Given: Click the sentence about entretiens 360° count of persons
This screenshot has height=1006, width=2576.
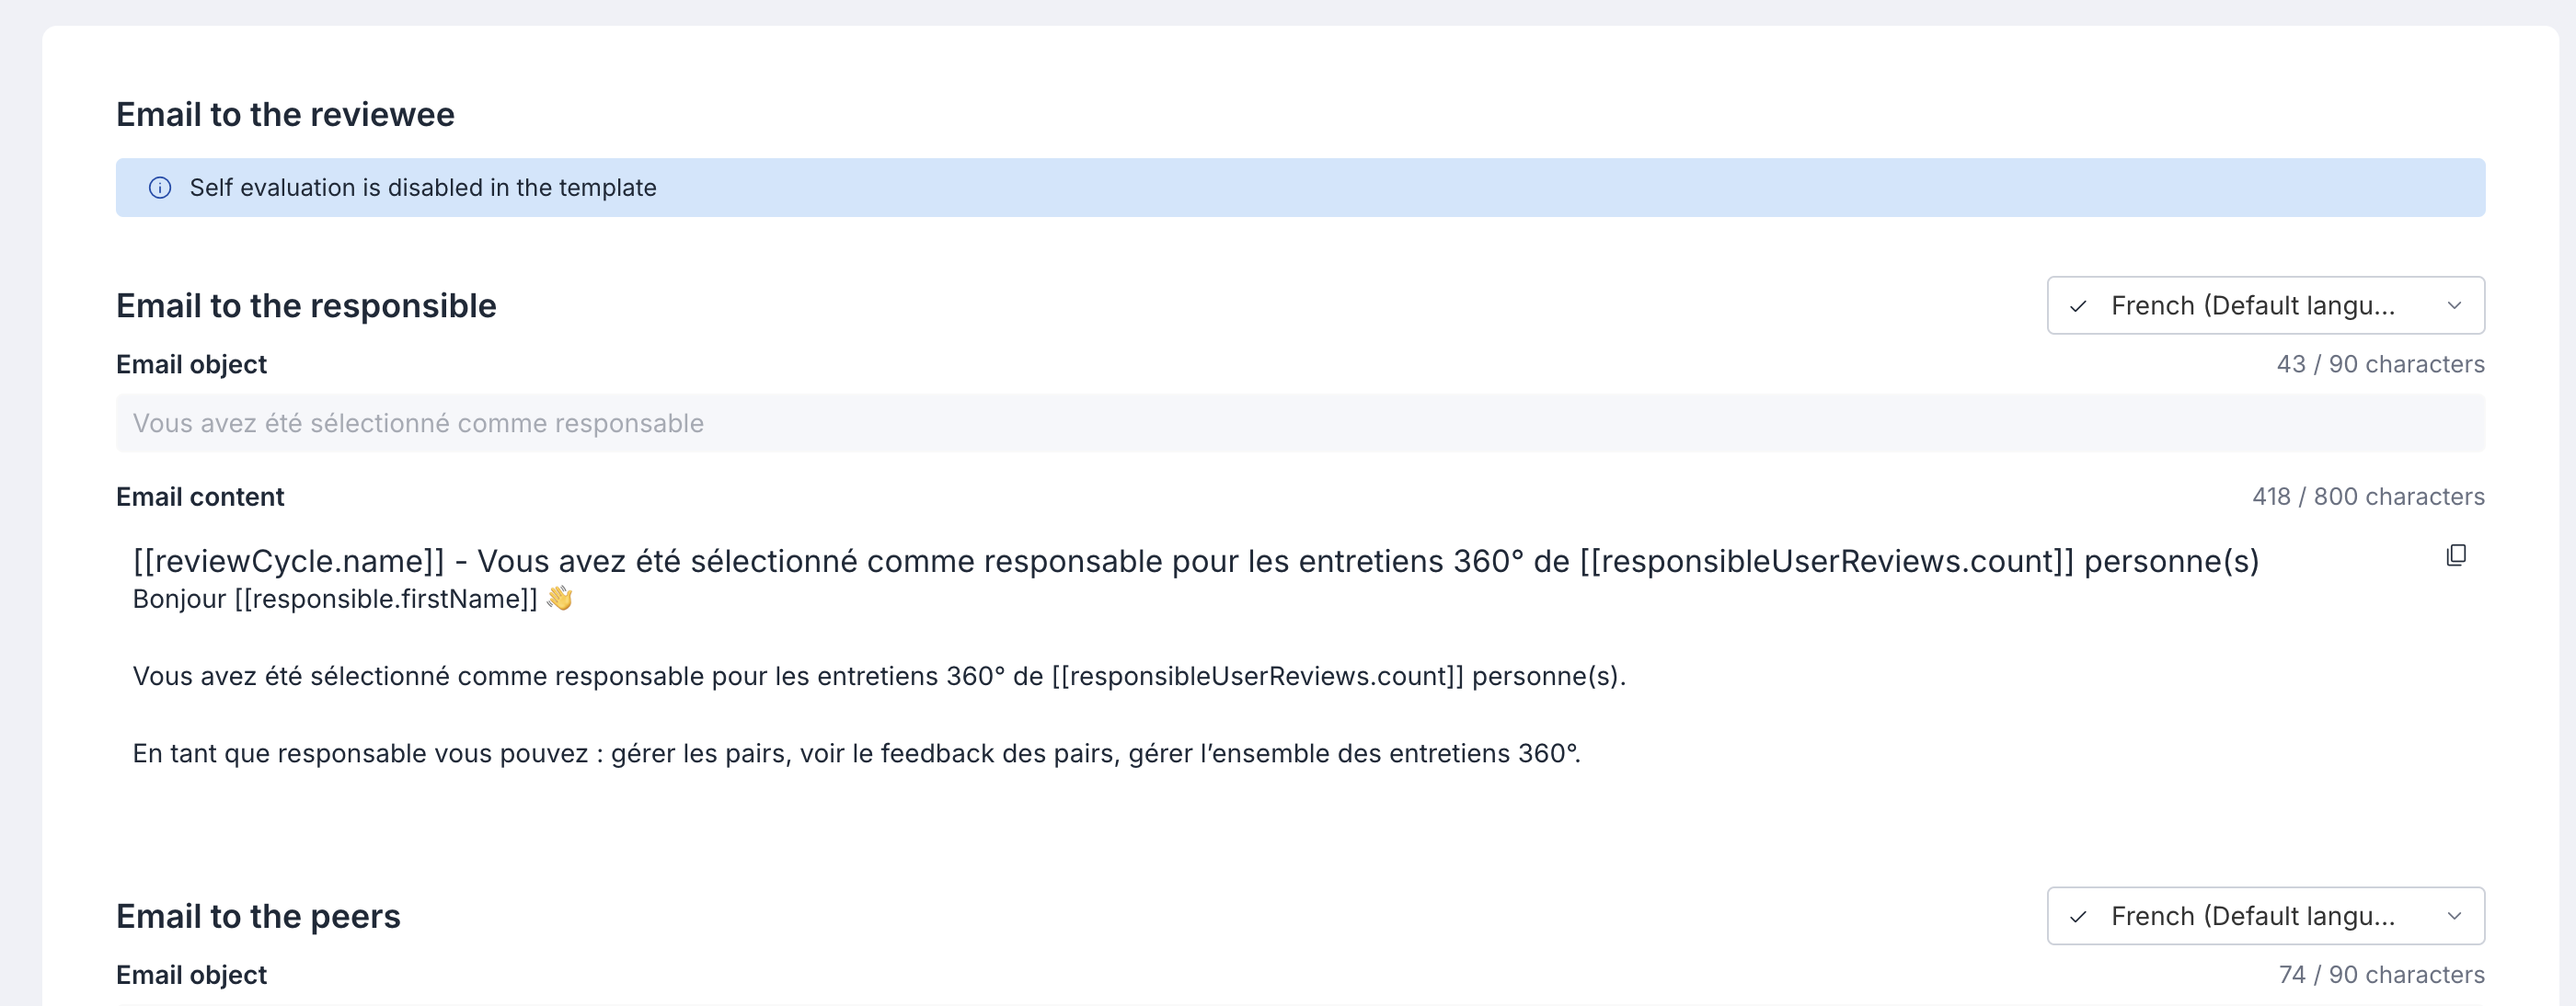Looking at the screenshot, I should click(x=879, y=677).
